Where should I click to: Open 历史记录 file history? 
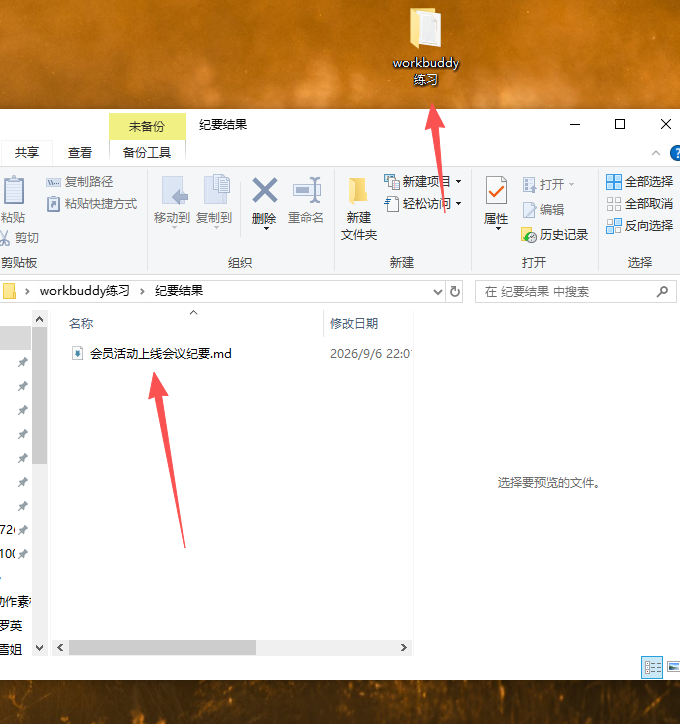(x=554, y=235)
